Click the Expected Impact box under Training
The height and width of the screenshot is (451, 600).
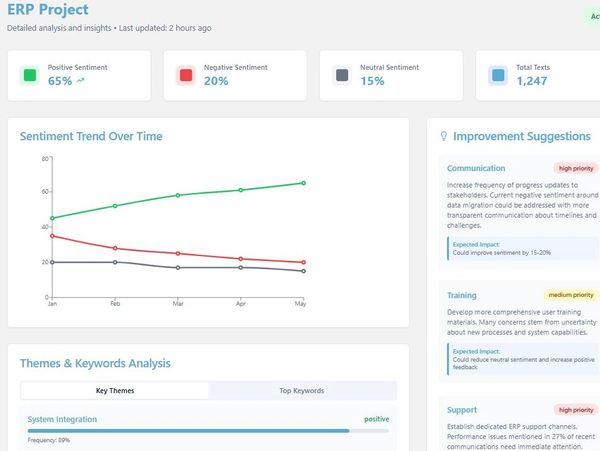[522, 359]
